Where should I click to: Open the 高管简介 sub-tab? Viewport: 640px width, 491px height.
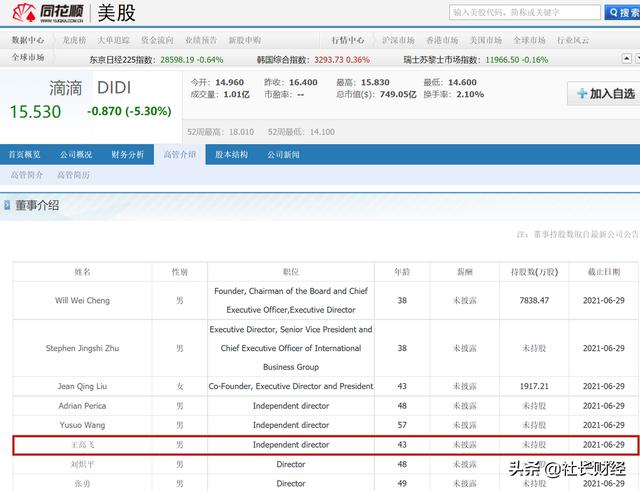tap(27, 175)
